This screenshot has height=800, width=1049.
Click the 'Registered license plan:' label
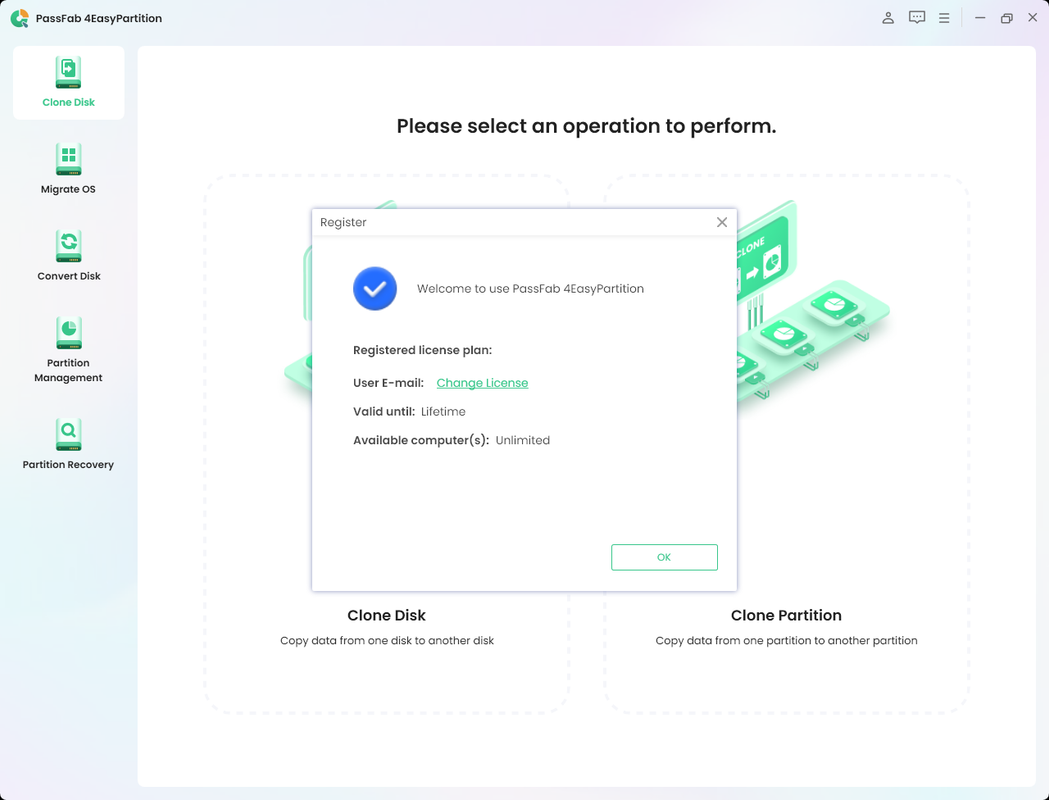pyautogui.click(x=422, y=350)
